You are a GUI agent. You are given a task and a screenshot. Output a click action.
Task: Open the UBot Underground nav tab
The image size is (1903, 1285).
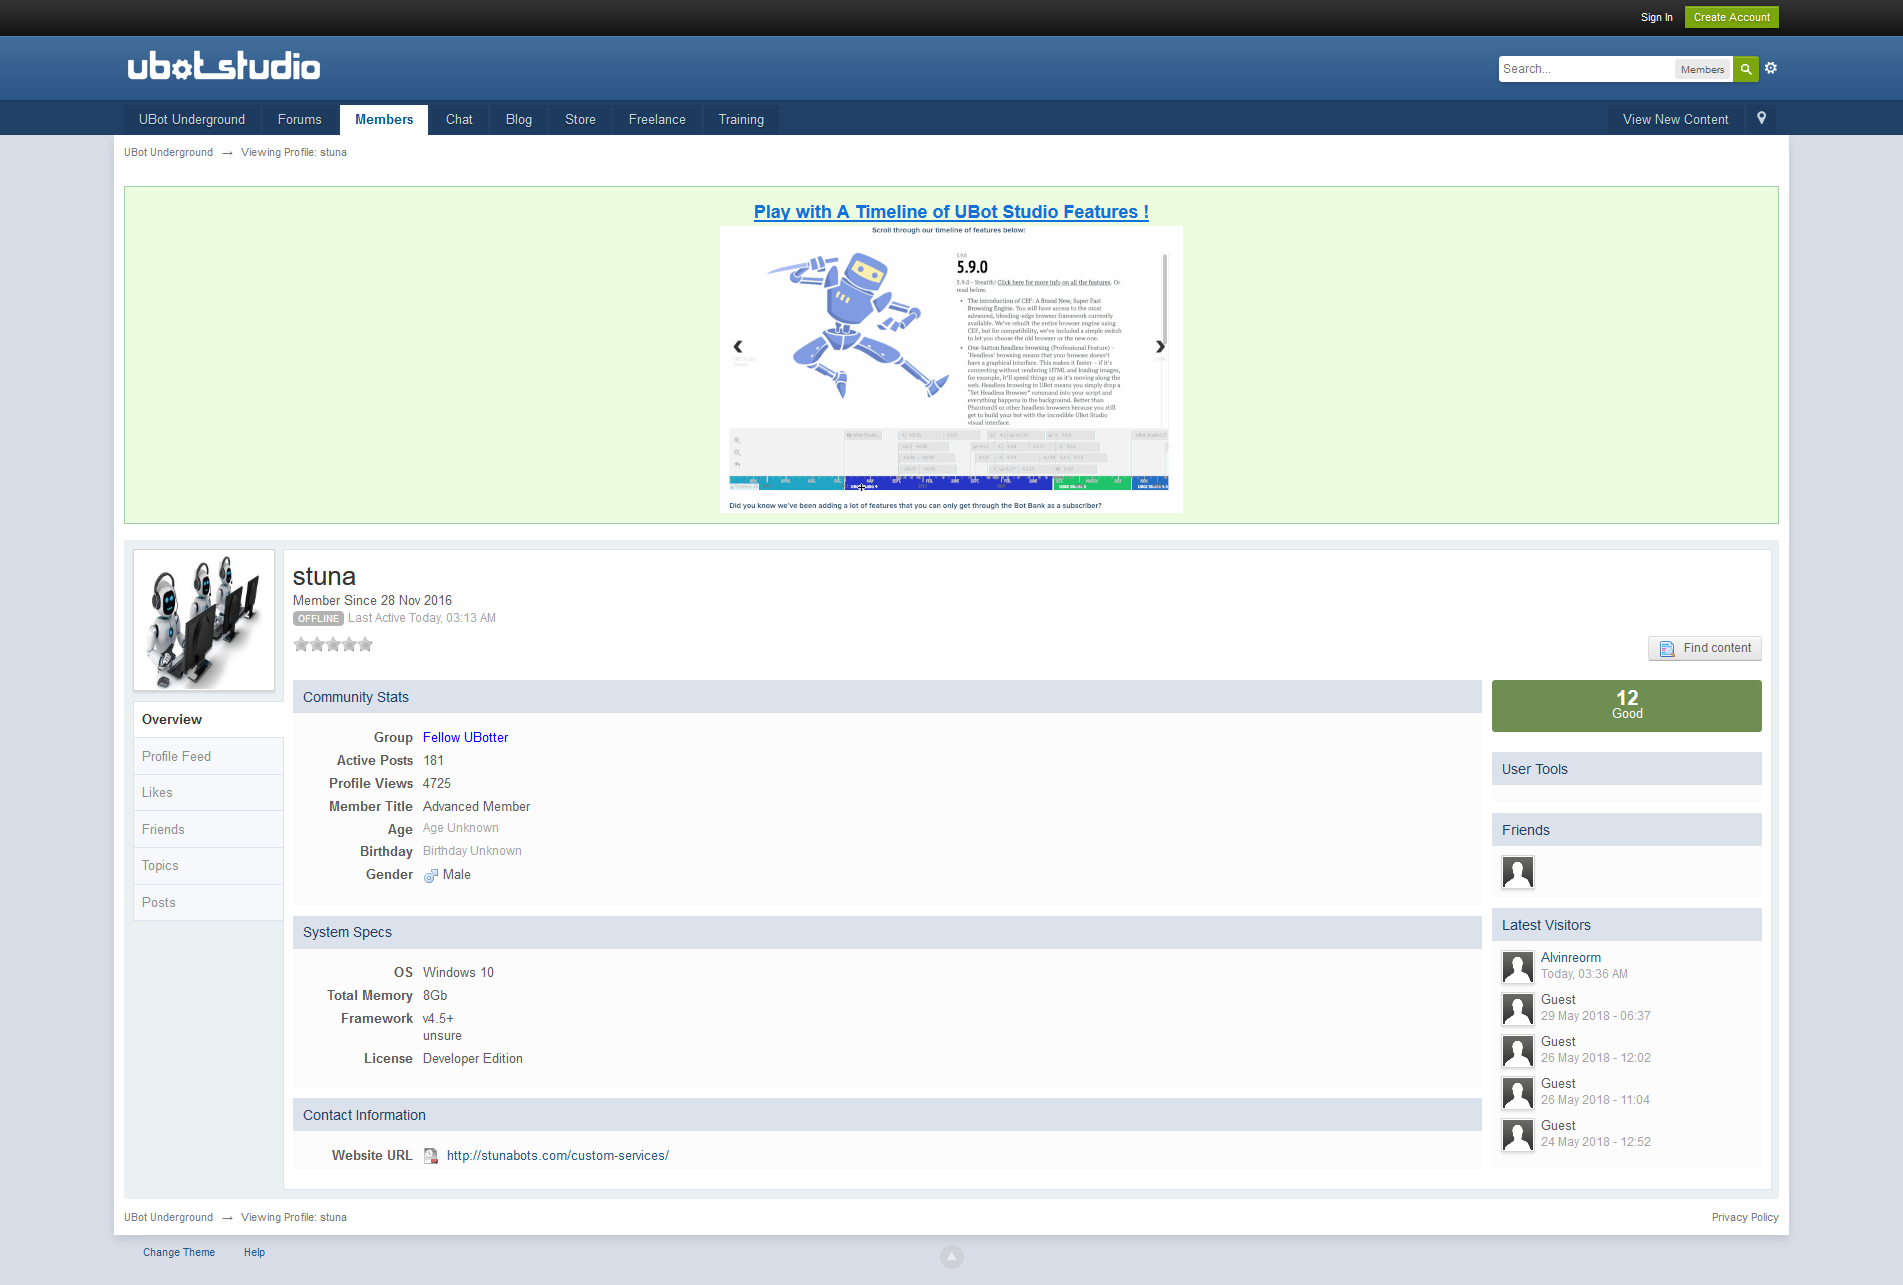192,119
